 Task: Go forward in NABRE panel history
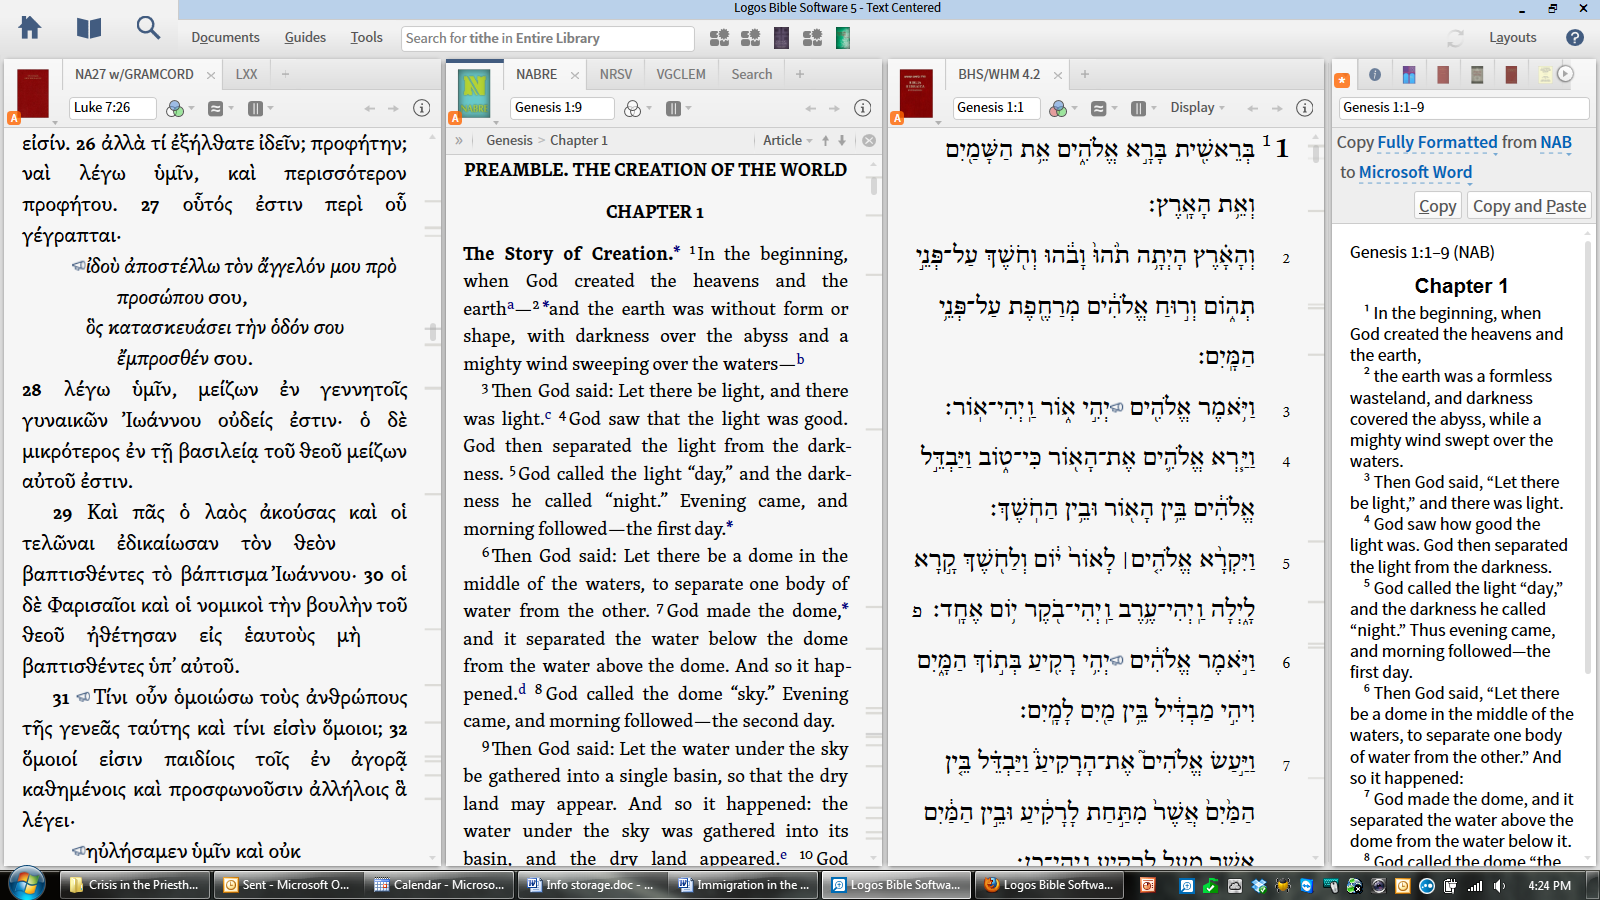tap(835, 108)
